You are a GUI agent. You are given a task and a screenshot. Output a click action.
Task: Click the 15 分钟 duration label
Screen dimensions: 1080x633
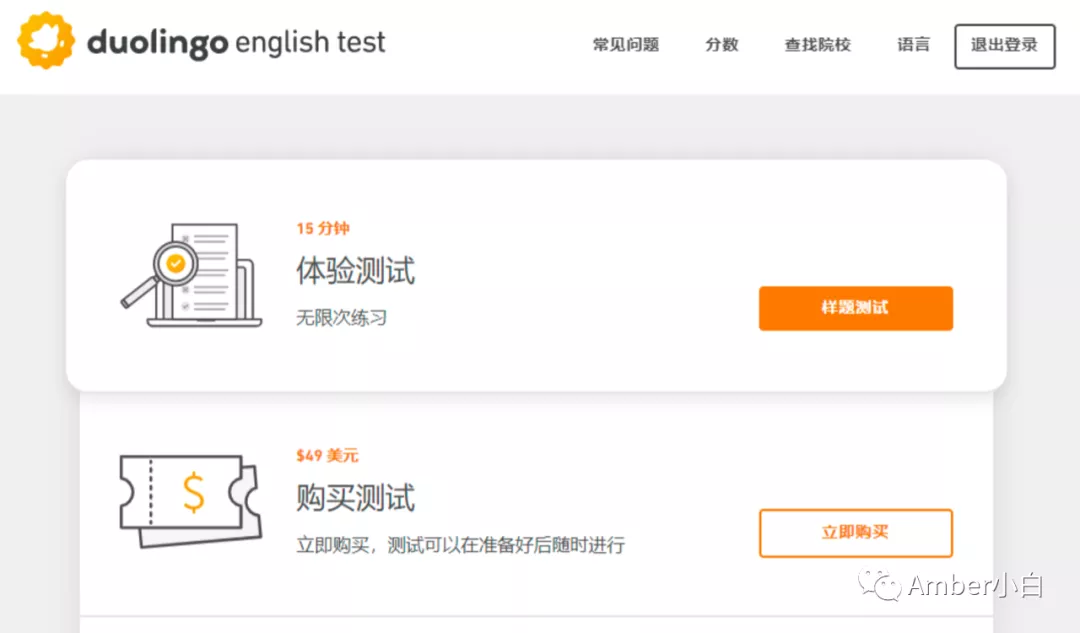[323, 228]
